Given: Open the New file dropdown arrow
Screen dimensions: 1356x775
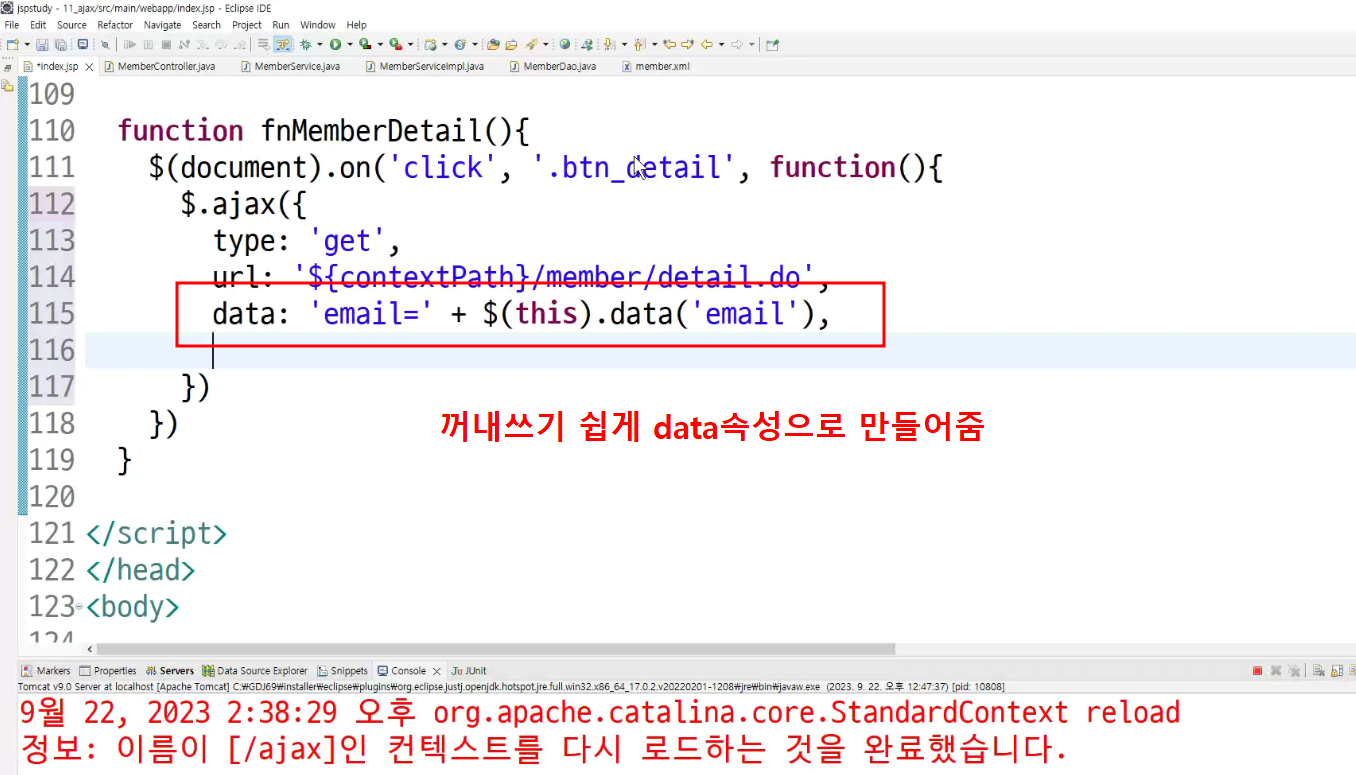Looking at the screenshot, I should (26, 44).
